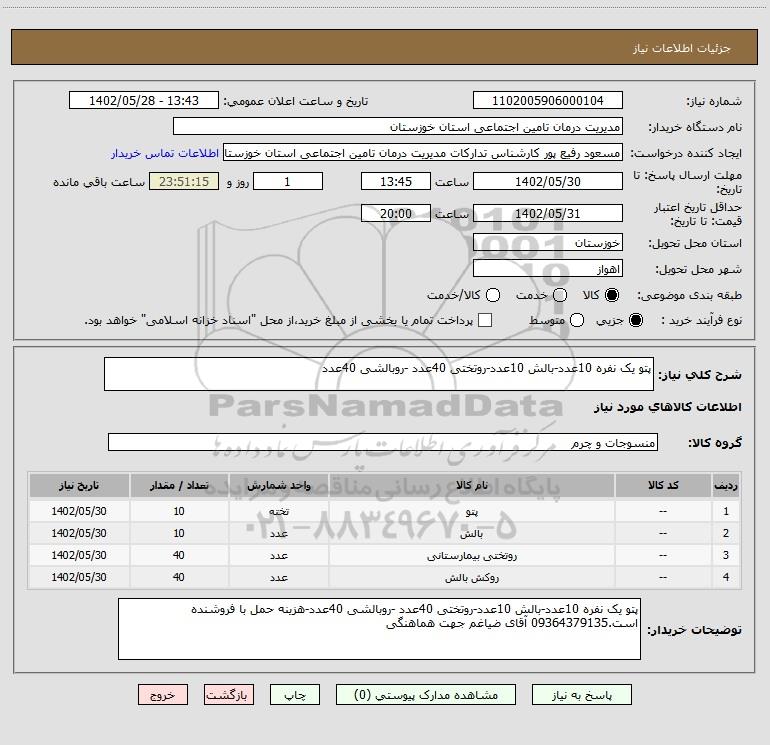This screenshot has height=745, width=770.
Task: Click the مشاهده مدارک پیوستی (0) button
Action: point(426,695)
